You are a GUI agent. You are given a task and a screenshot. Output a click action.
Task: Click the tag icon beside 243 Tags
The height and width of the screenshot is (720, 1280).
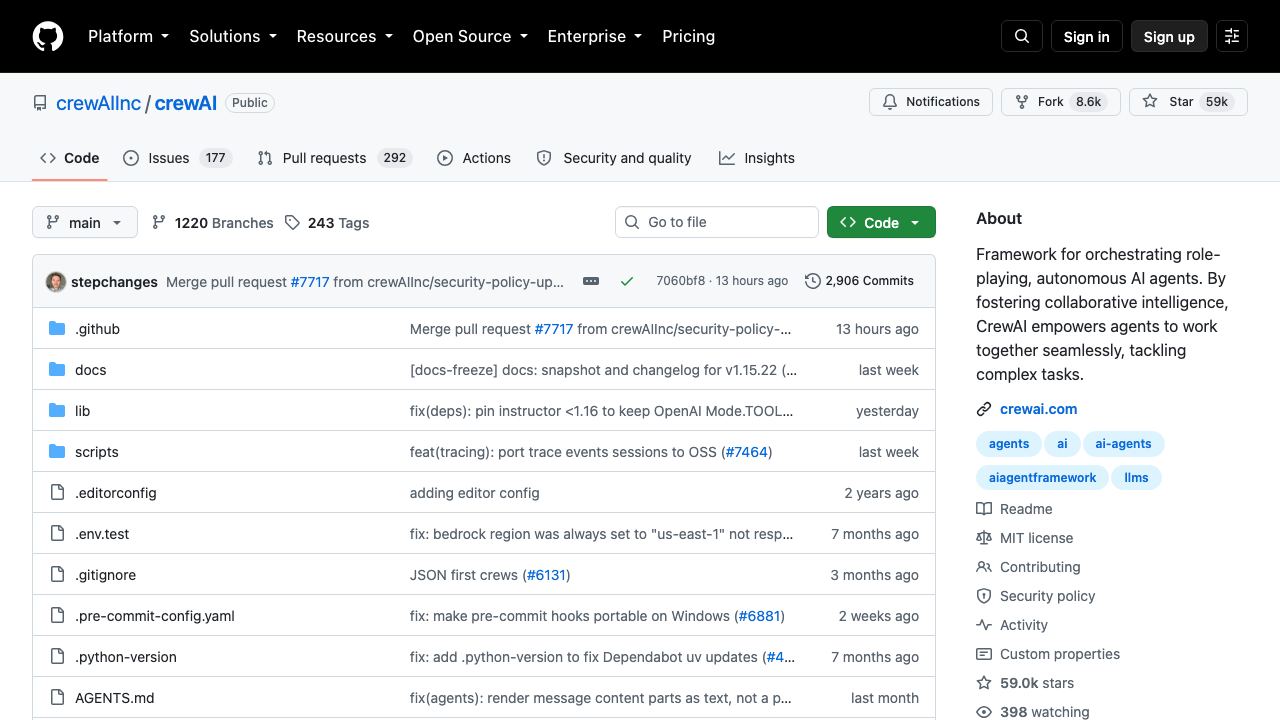[x=292, y=223]
